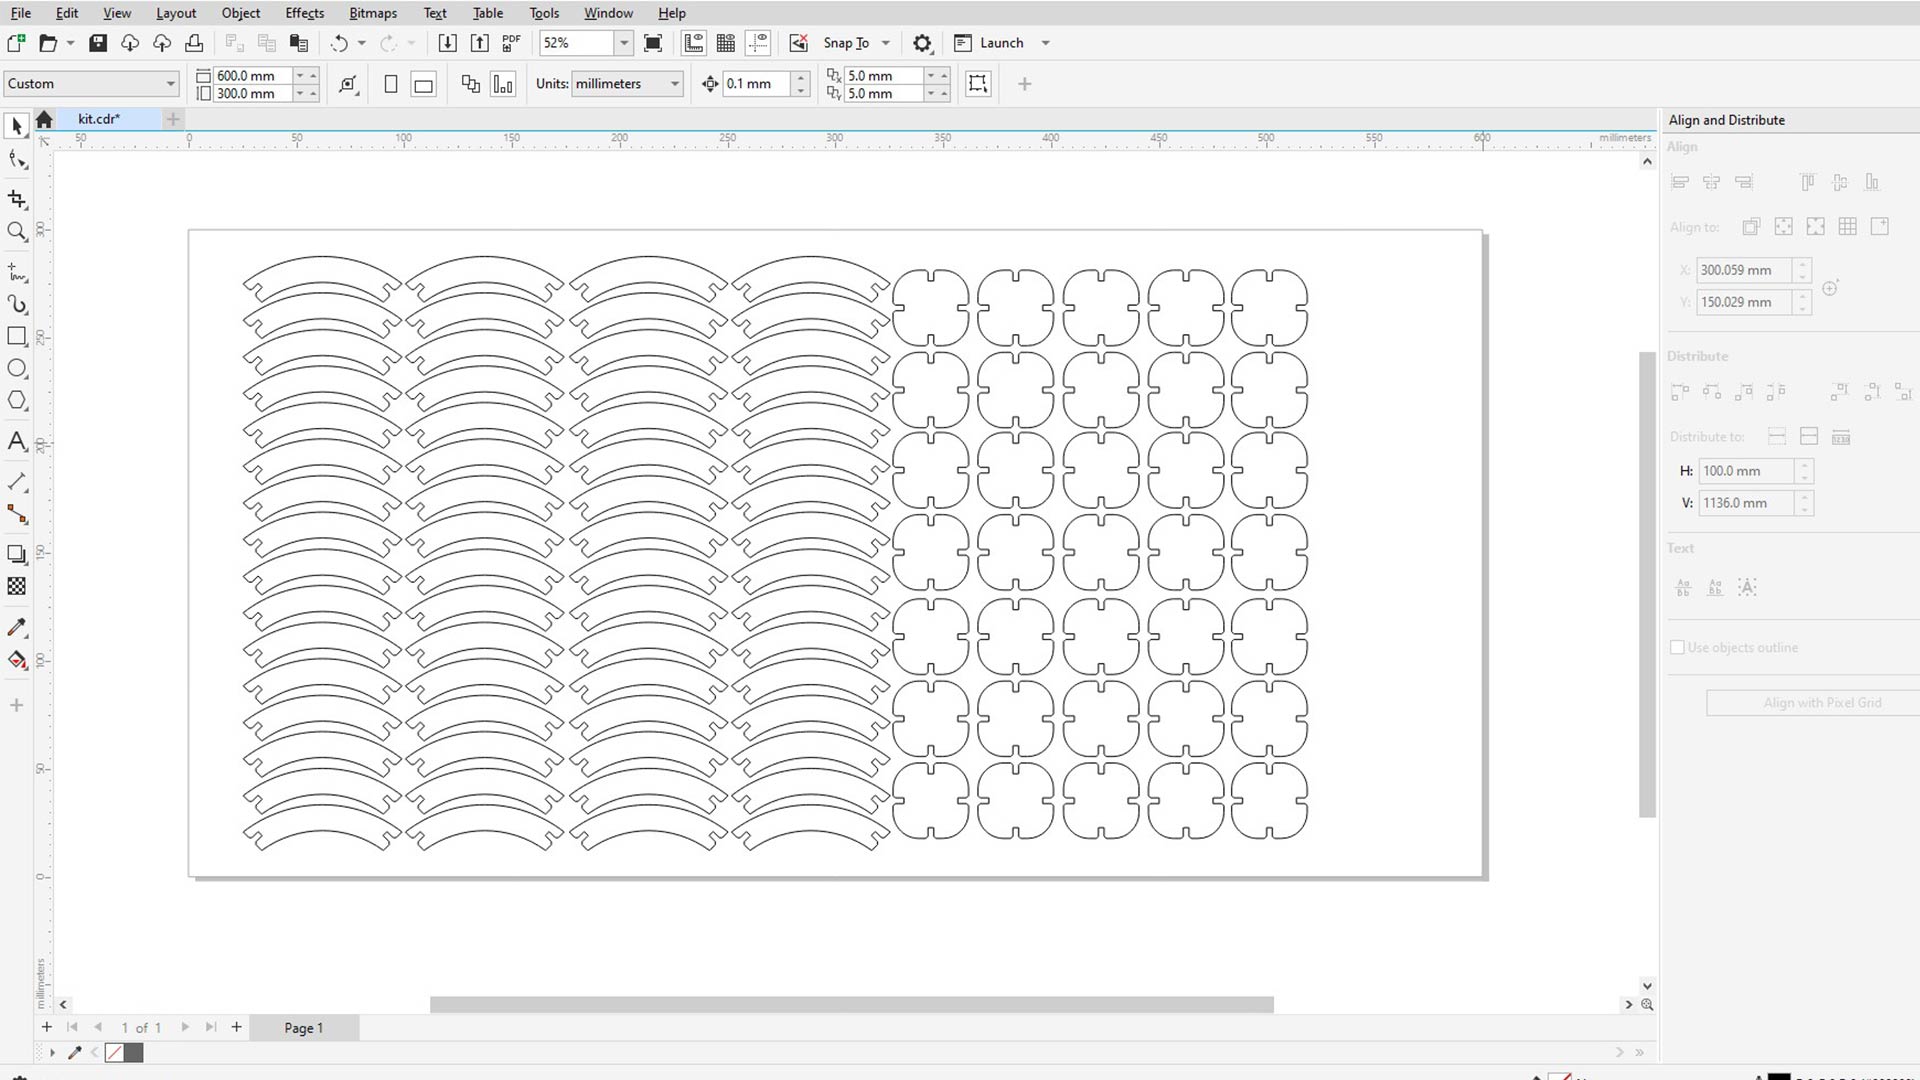This screenshot has height=1080, width=1920.
Task: Click the nudge distance 0.1 mm field
Action: (757, 84)
